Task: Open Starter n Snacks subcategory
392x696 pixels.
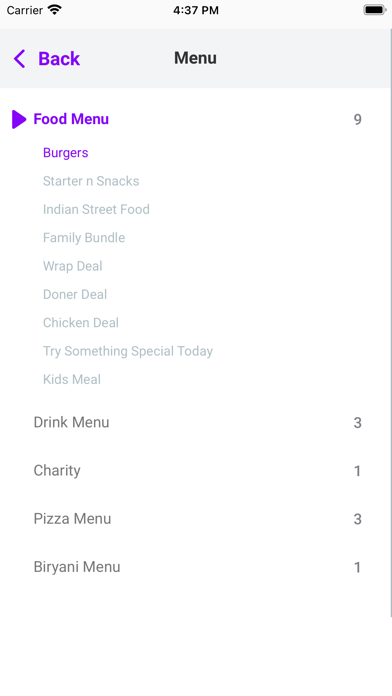Action: tap(91, 181)
